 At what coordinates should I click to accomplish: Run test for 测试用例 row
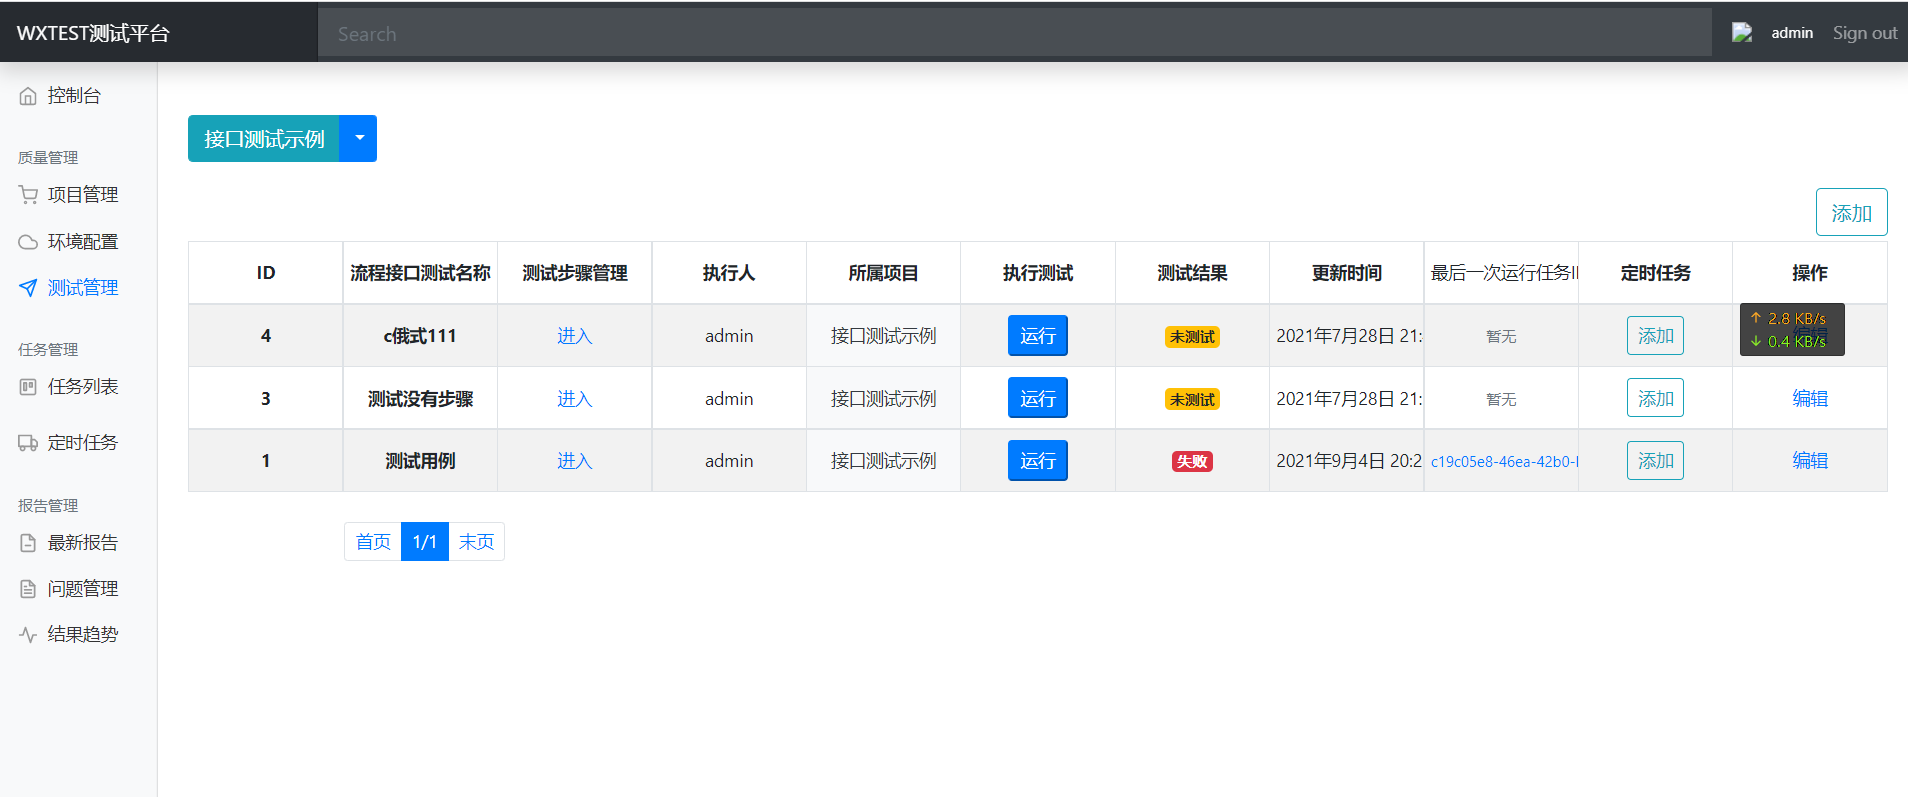pos(1037,461)
